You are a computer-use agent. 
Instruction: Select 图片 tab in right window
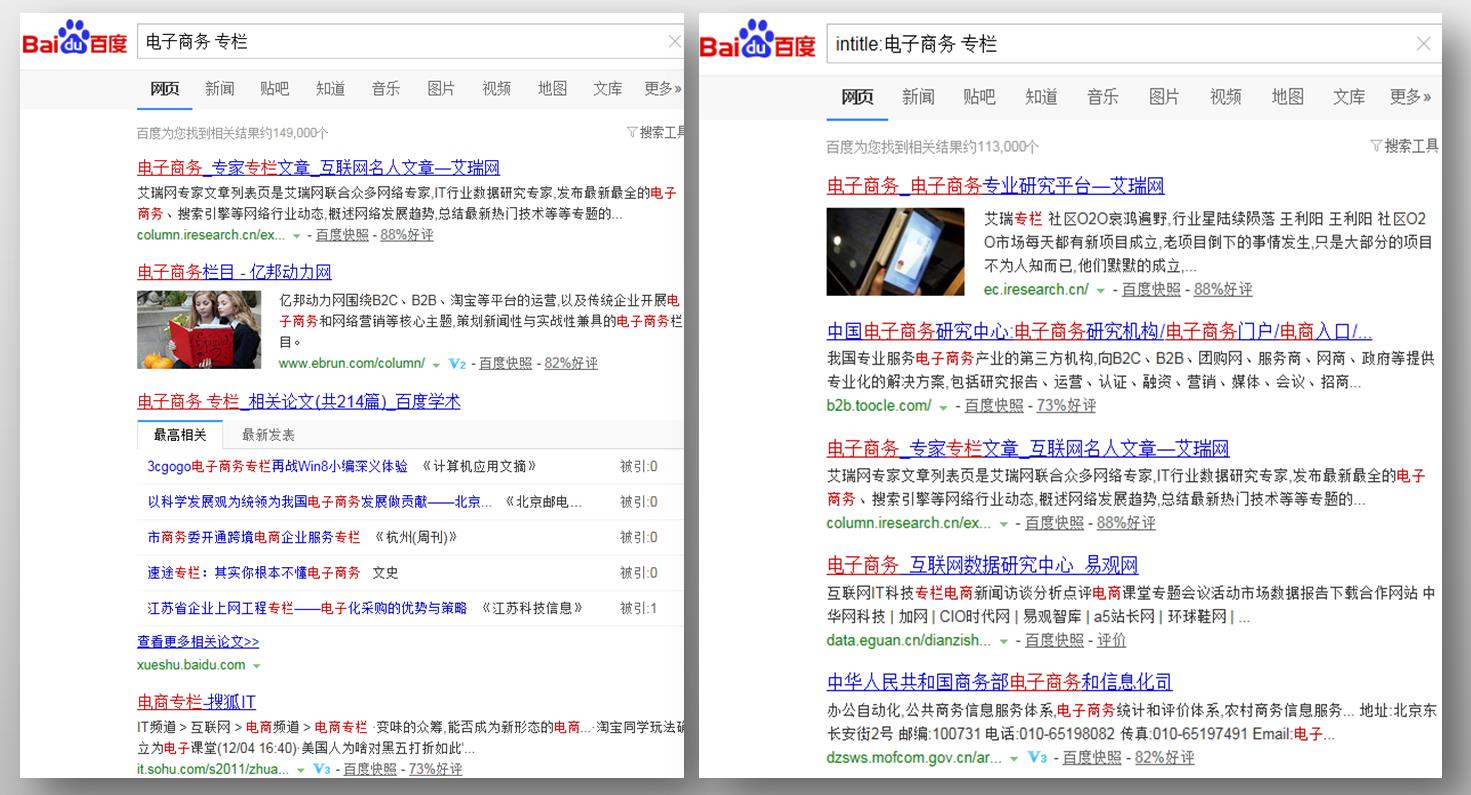[x=1164, y=96]
